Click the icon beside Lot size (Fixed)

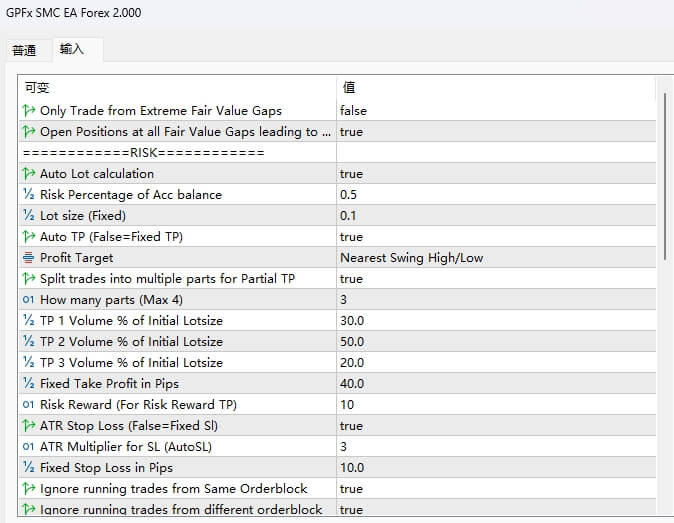28,216
